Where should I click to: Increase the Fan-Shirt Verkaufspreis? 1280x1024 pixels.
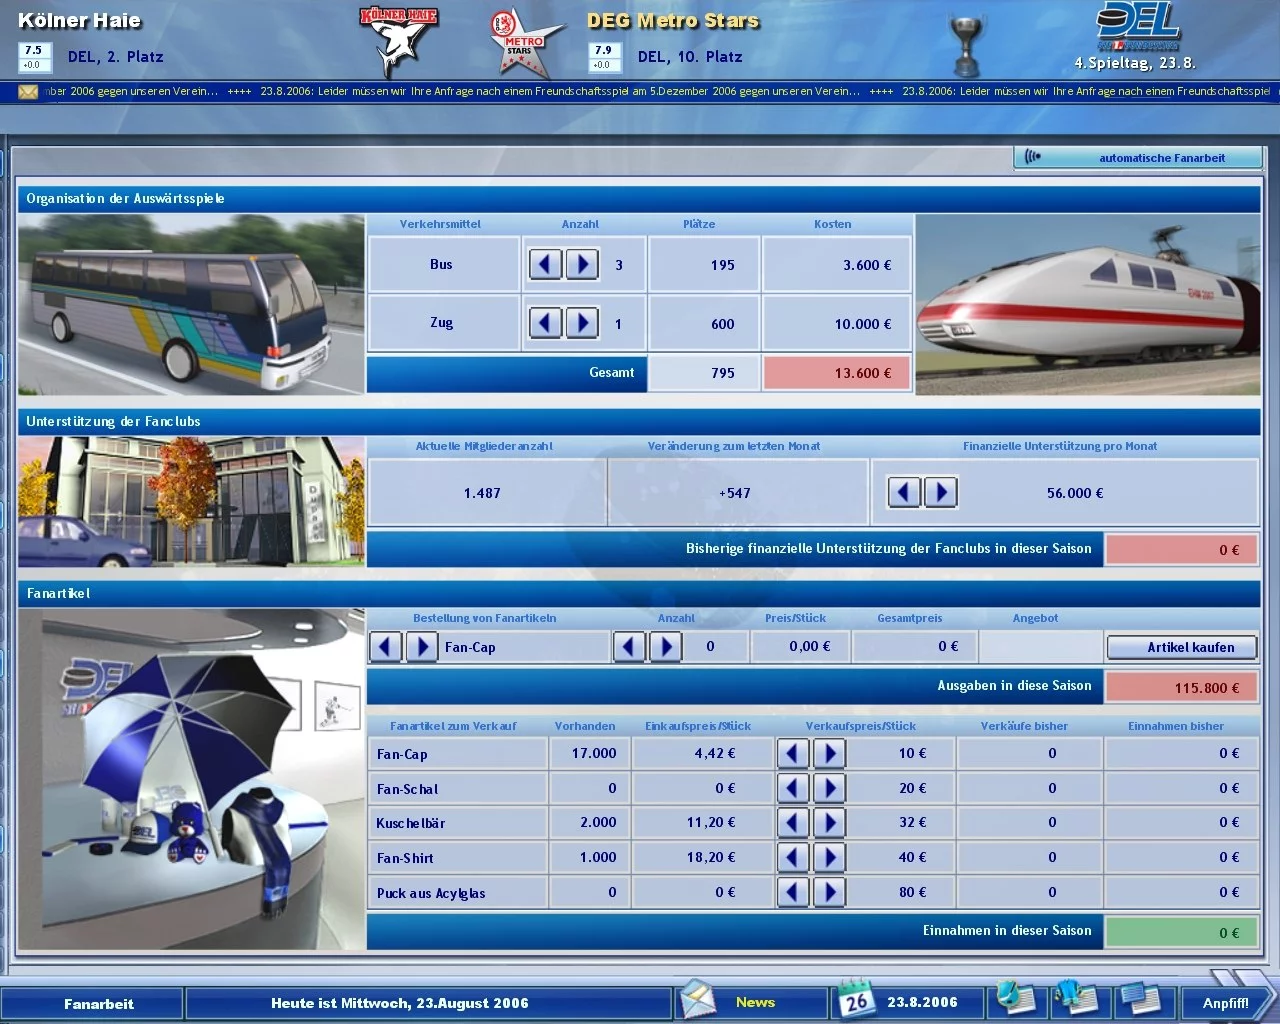point(829,857)
